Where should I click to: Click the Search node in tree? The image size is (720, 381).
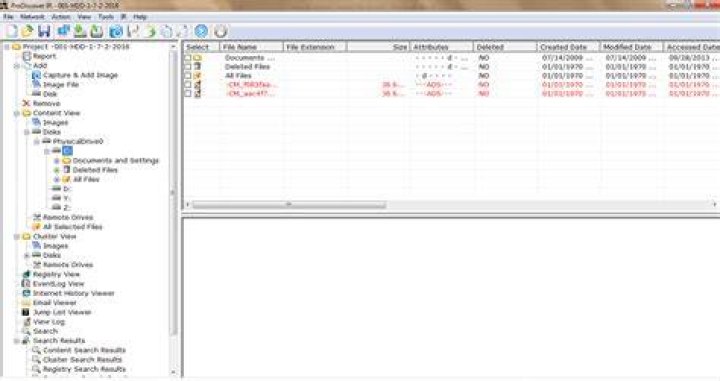[45, 331]
